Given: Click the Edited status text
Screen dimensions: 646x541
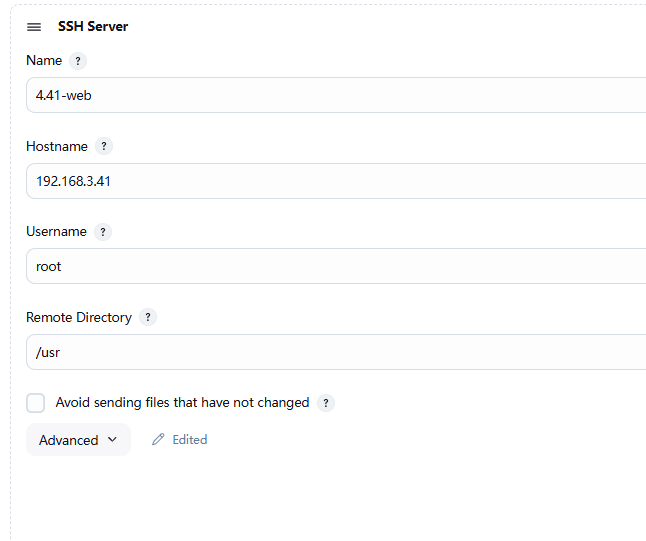Looking at the screenshot, I should pos(190,440).
